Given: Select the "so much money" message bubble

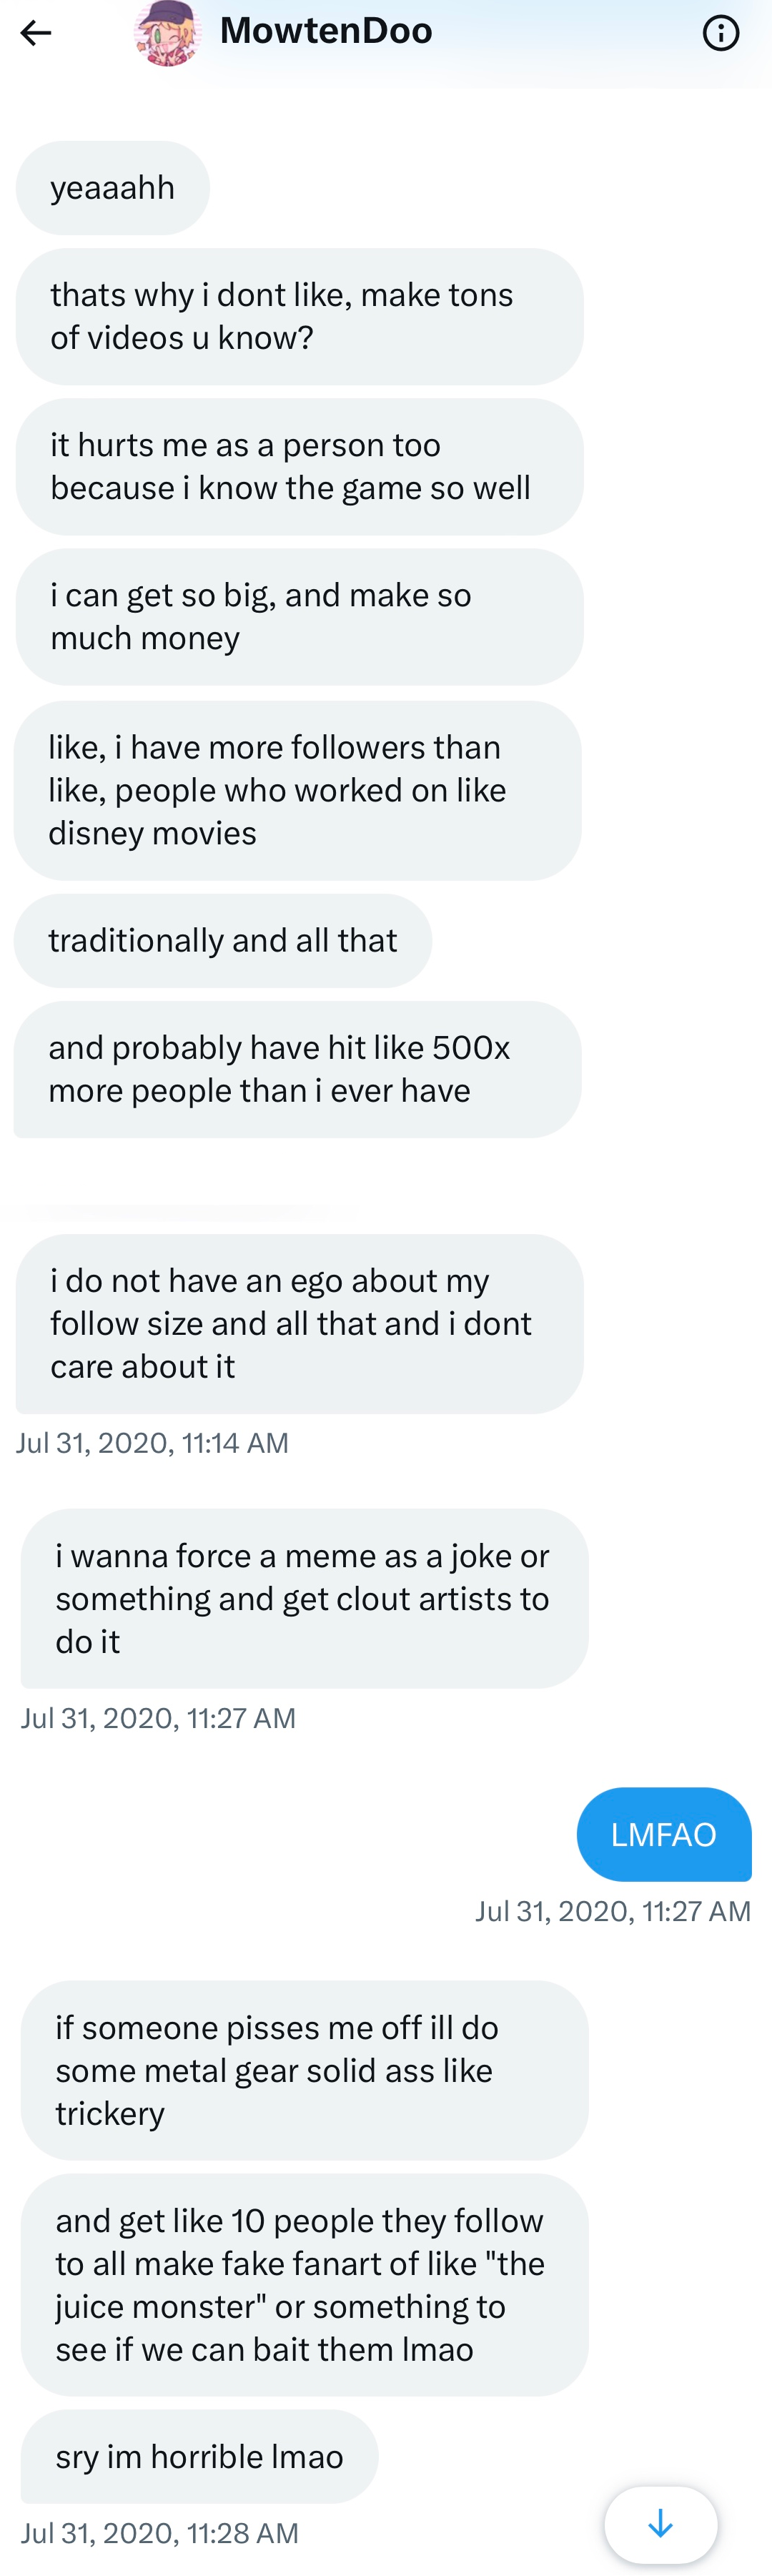Looking at the screenshot, I should coord(299,616).
